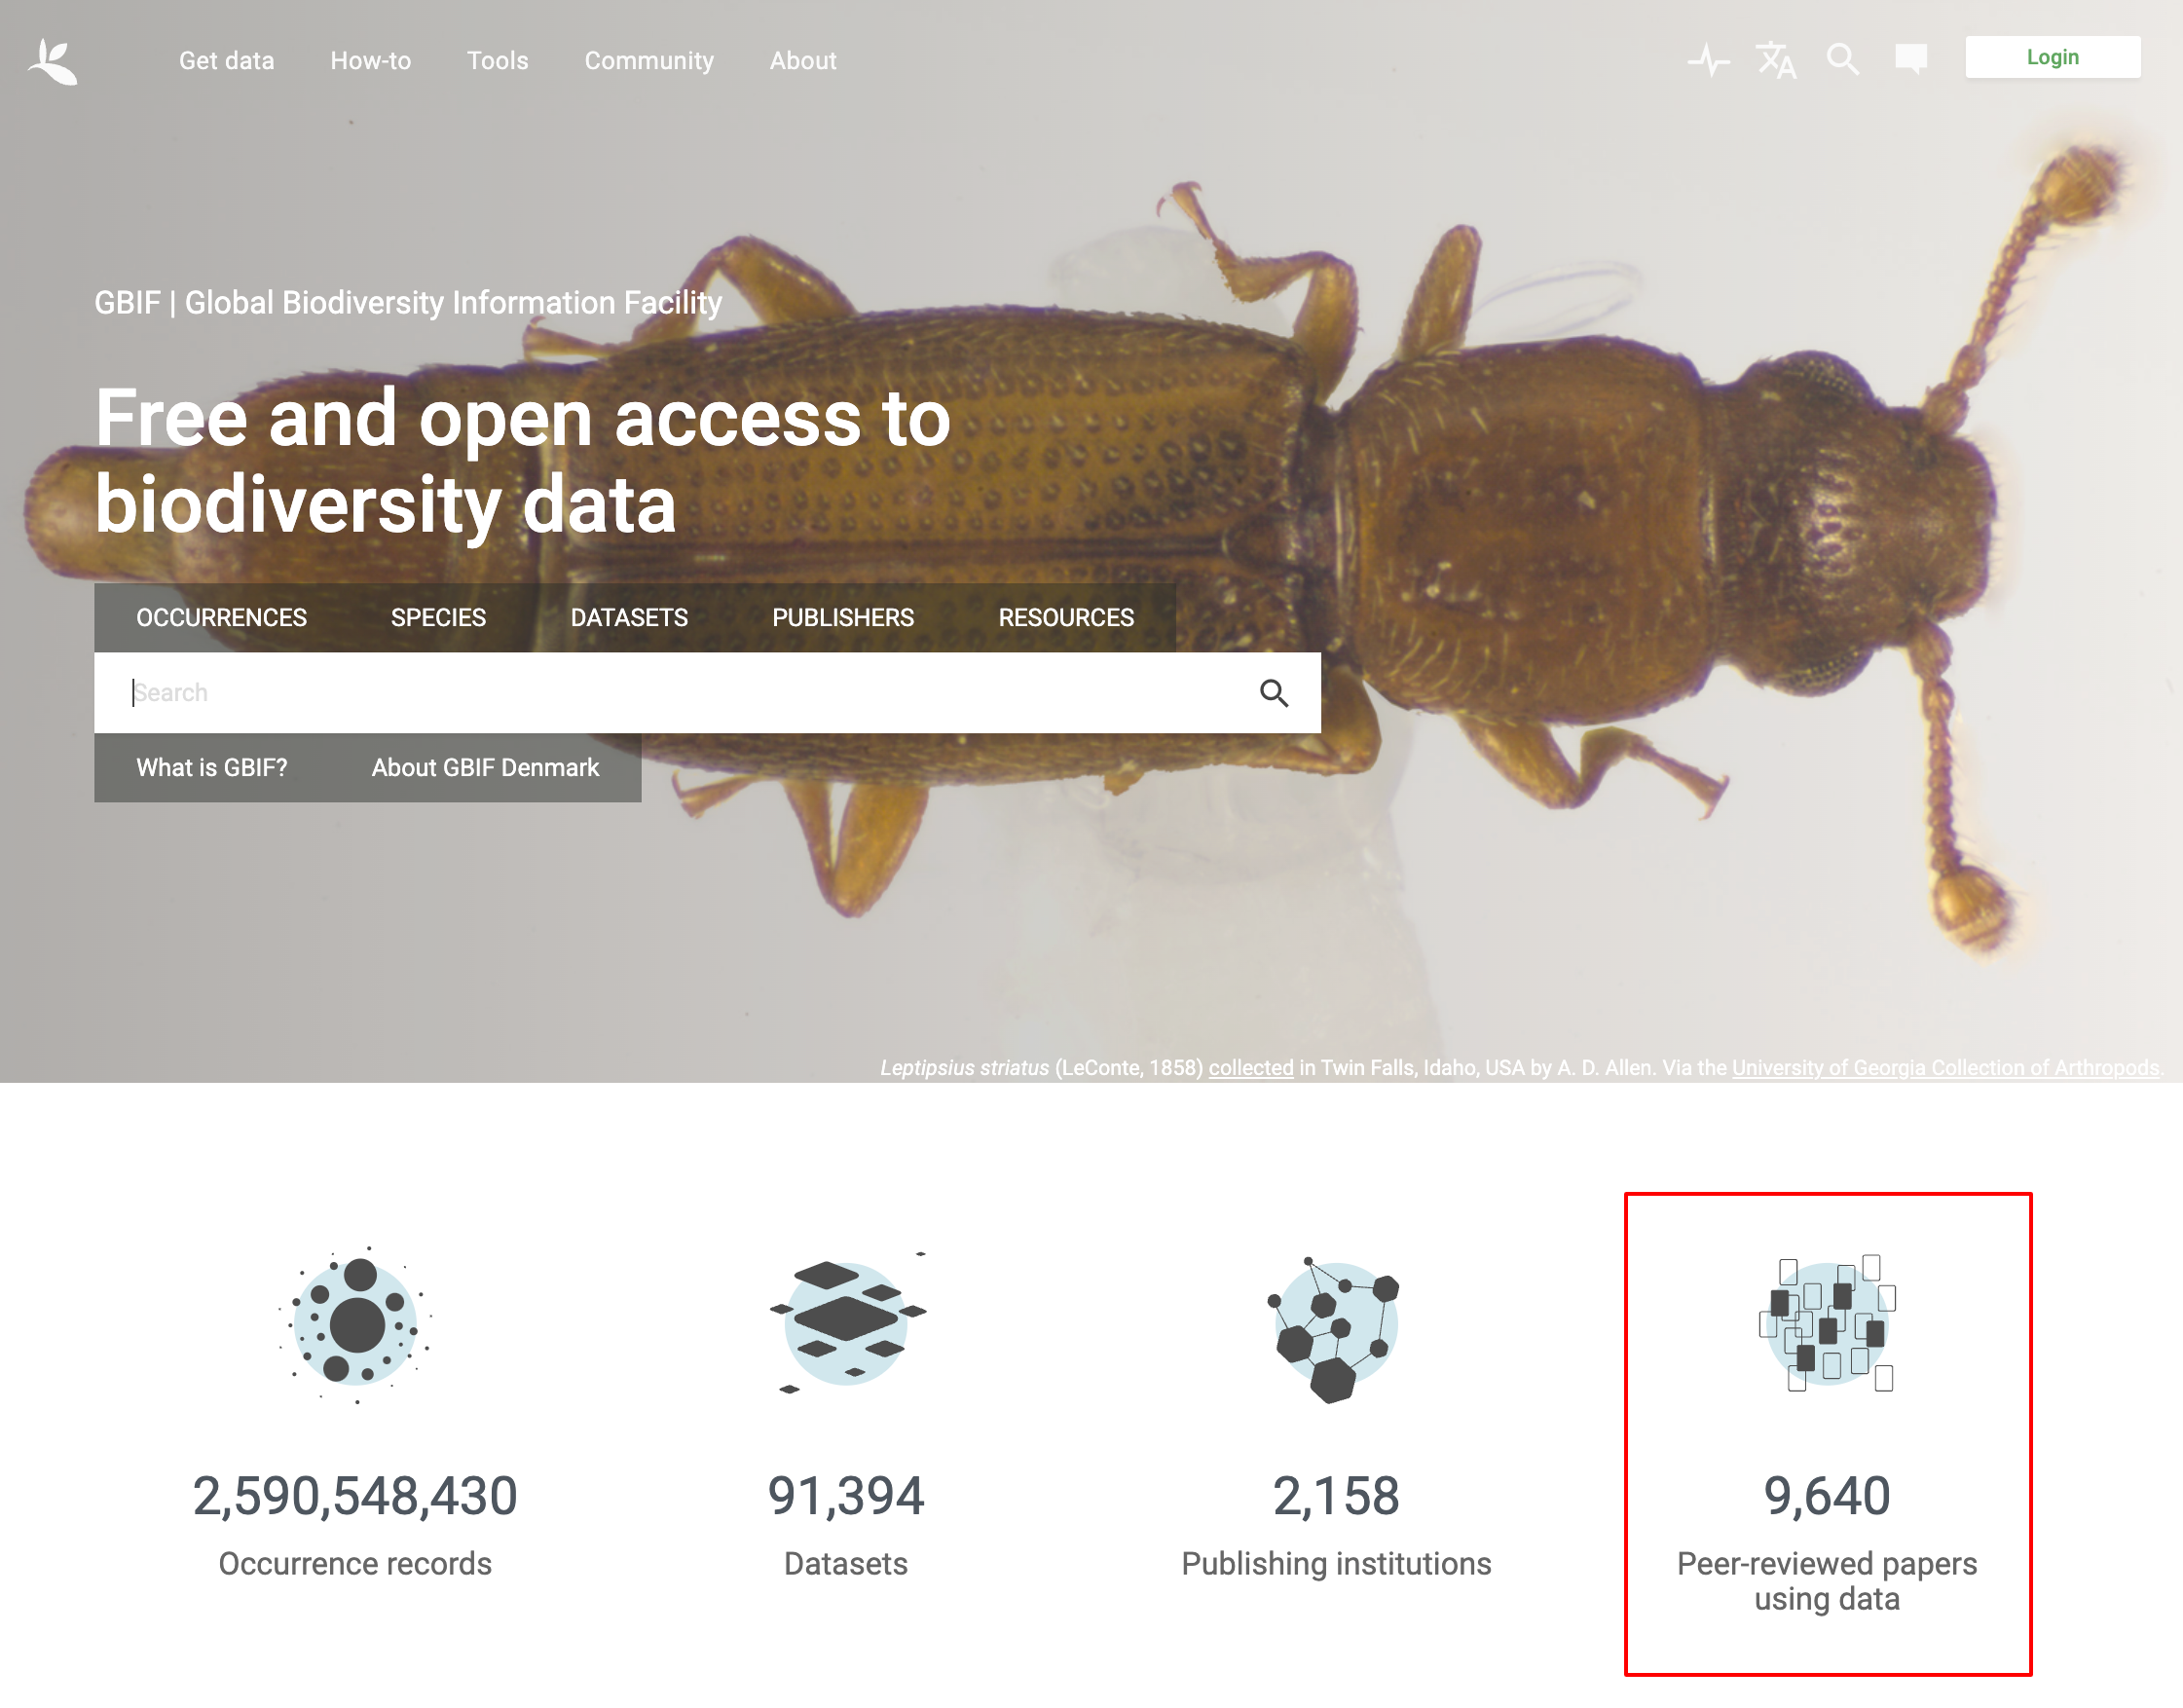Click the search field magnifier button
The height and width of the screenshot is (1708, 2183).
pyautogui.click(x=1273, y=693)
